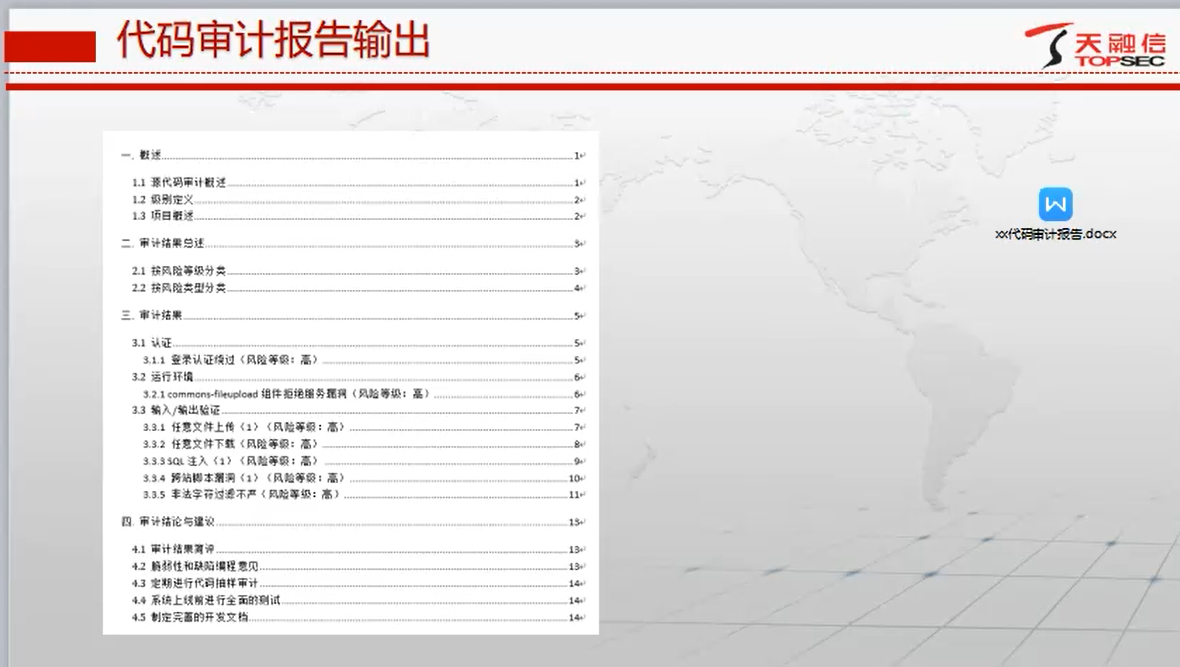The image size is (1180, 667).
Task: Select the 1.2 级别定义 entry
Action: pyautogui.click(x=165, y=199)
